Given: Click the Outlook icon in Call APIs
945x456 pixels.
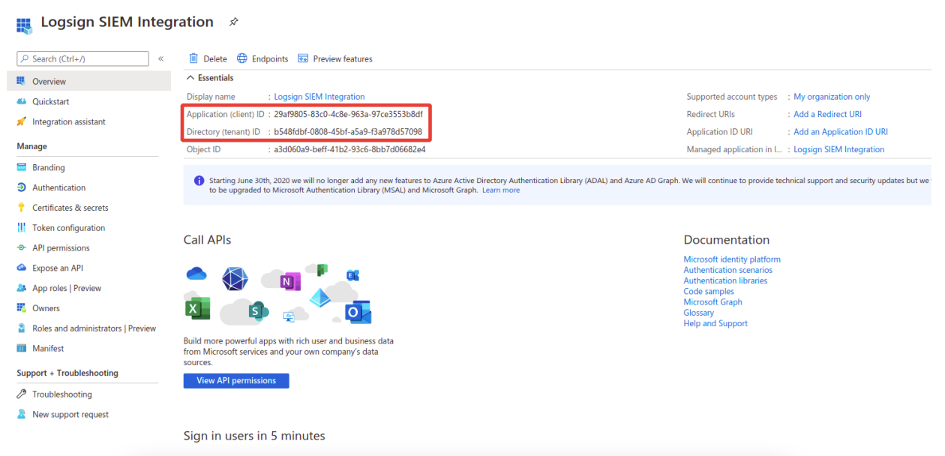Looking at the screenshot, I should point(358,312).
